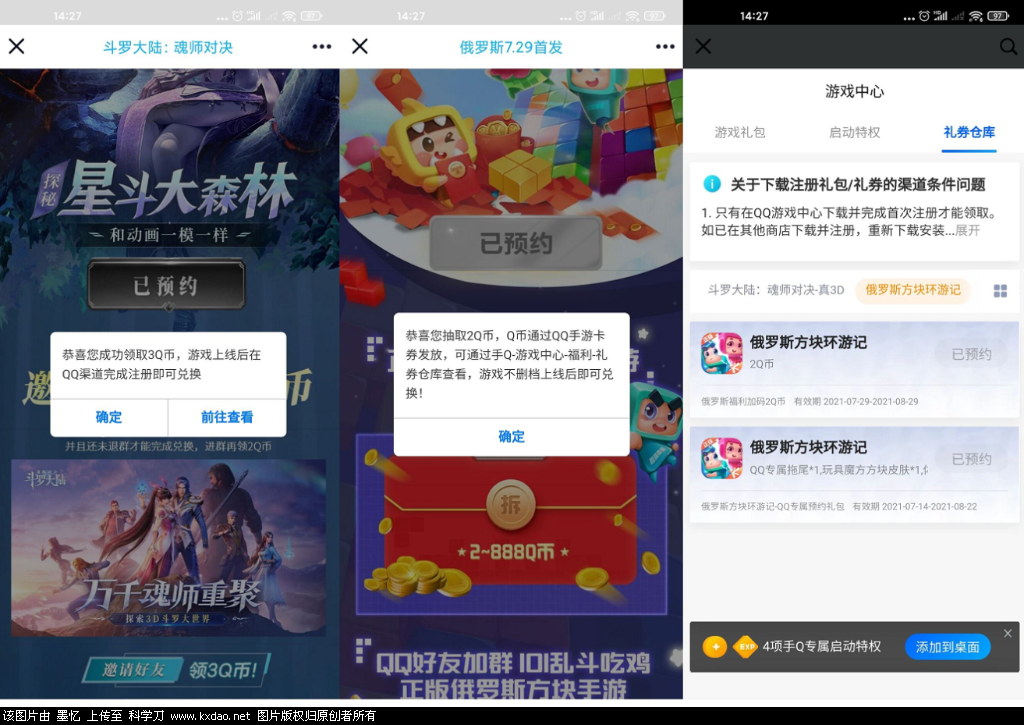
Task: Click 确定 in the 3Q币 dialog
Action: pyautogui.click(x=108, y=417)
